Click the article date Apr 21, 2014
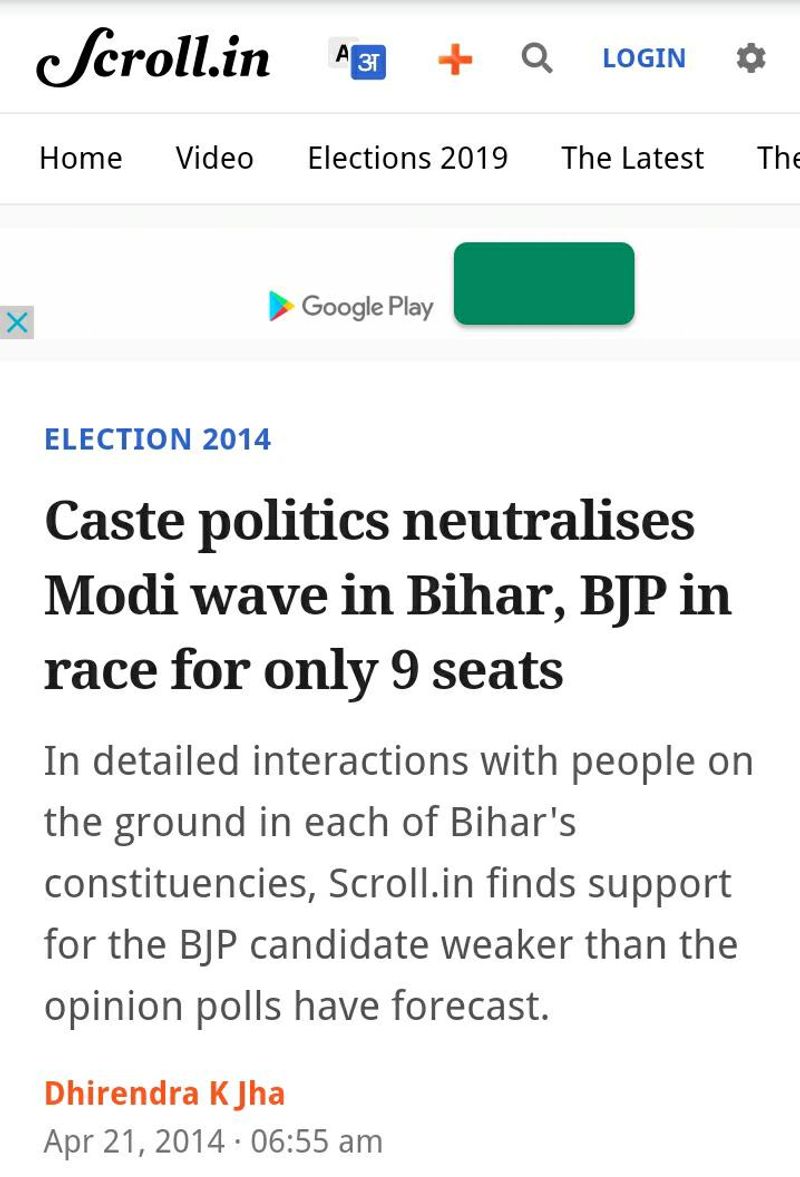 tap(134, 1141)
